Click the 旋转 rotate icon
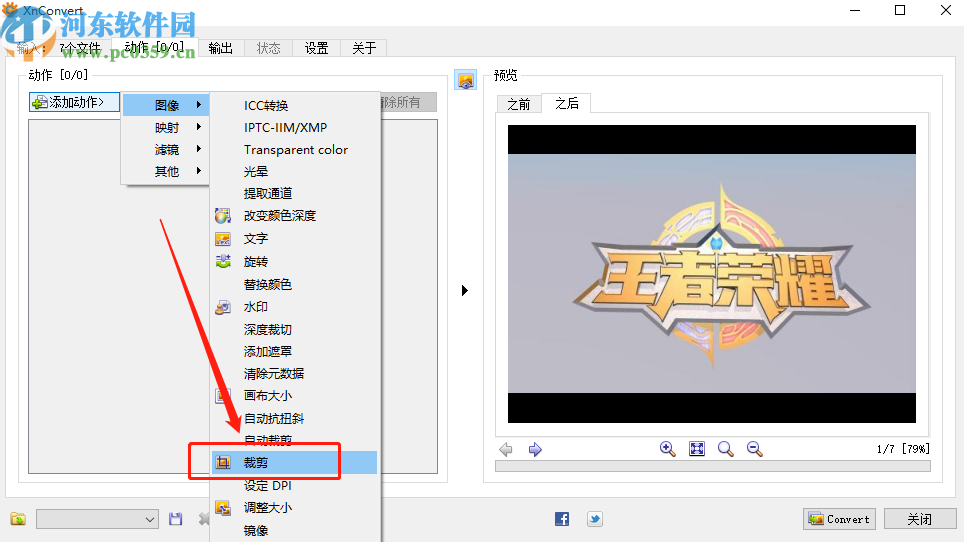The image size is (964, 542). [x=223, y=261]
